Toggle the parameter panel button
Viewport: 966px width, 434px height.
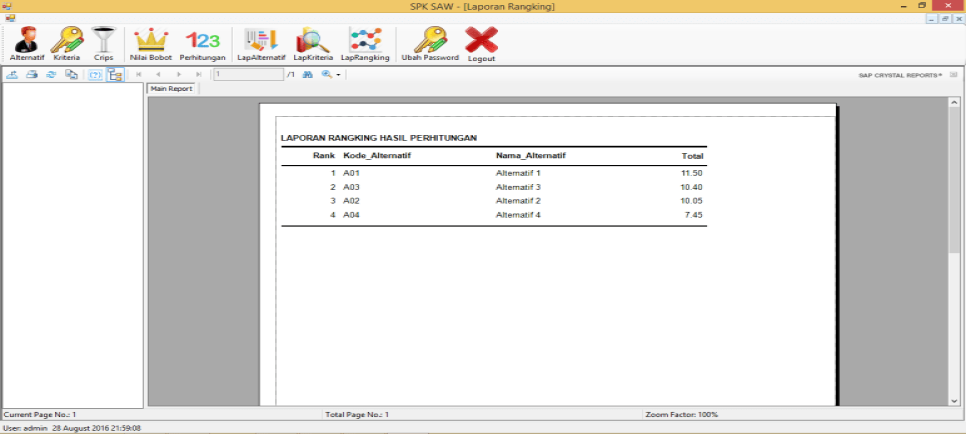click(95, 75)
